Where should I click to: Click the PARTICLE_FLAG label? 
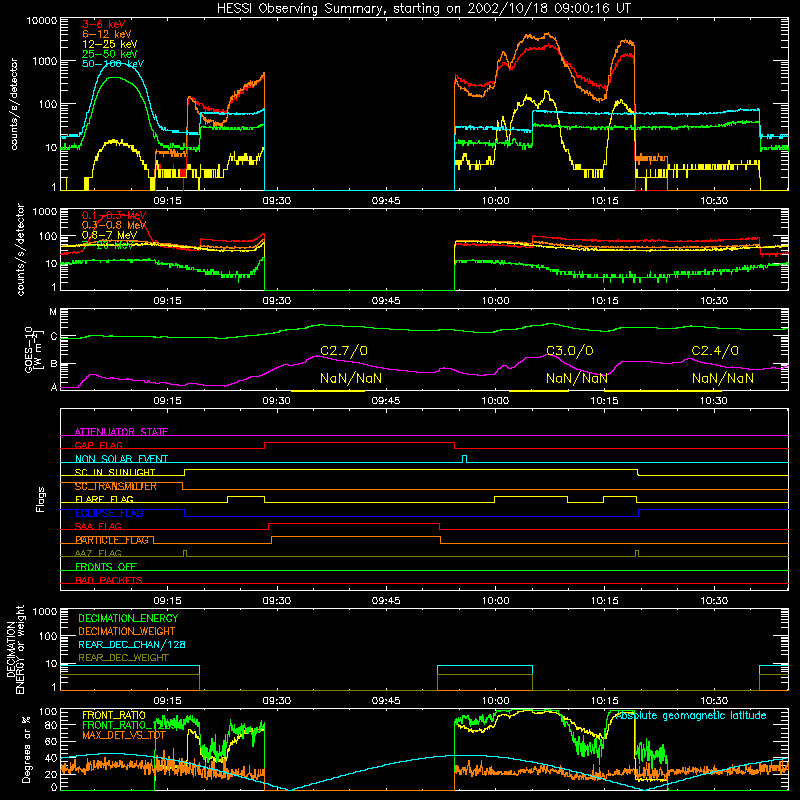point(112,540)
